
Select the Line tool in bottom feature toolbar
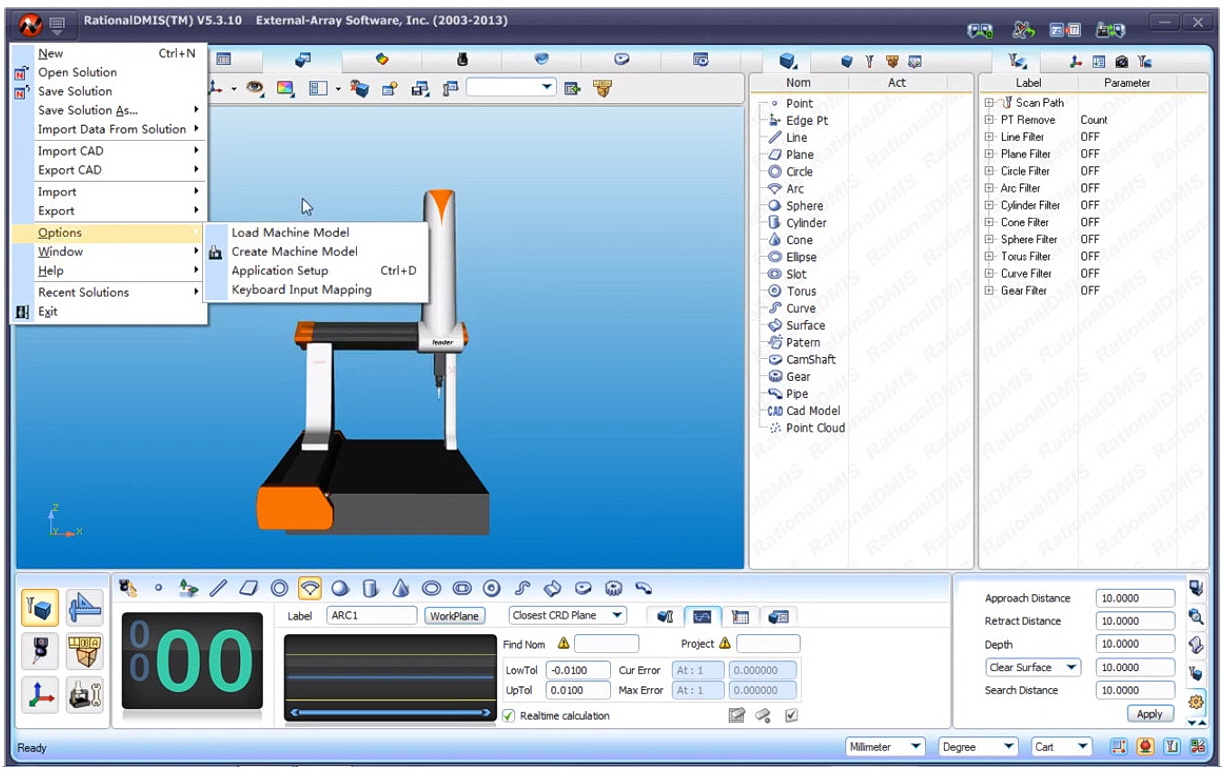pyautogui.click(x=219, y=588)
